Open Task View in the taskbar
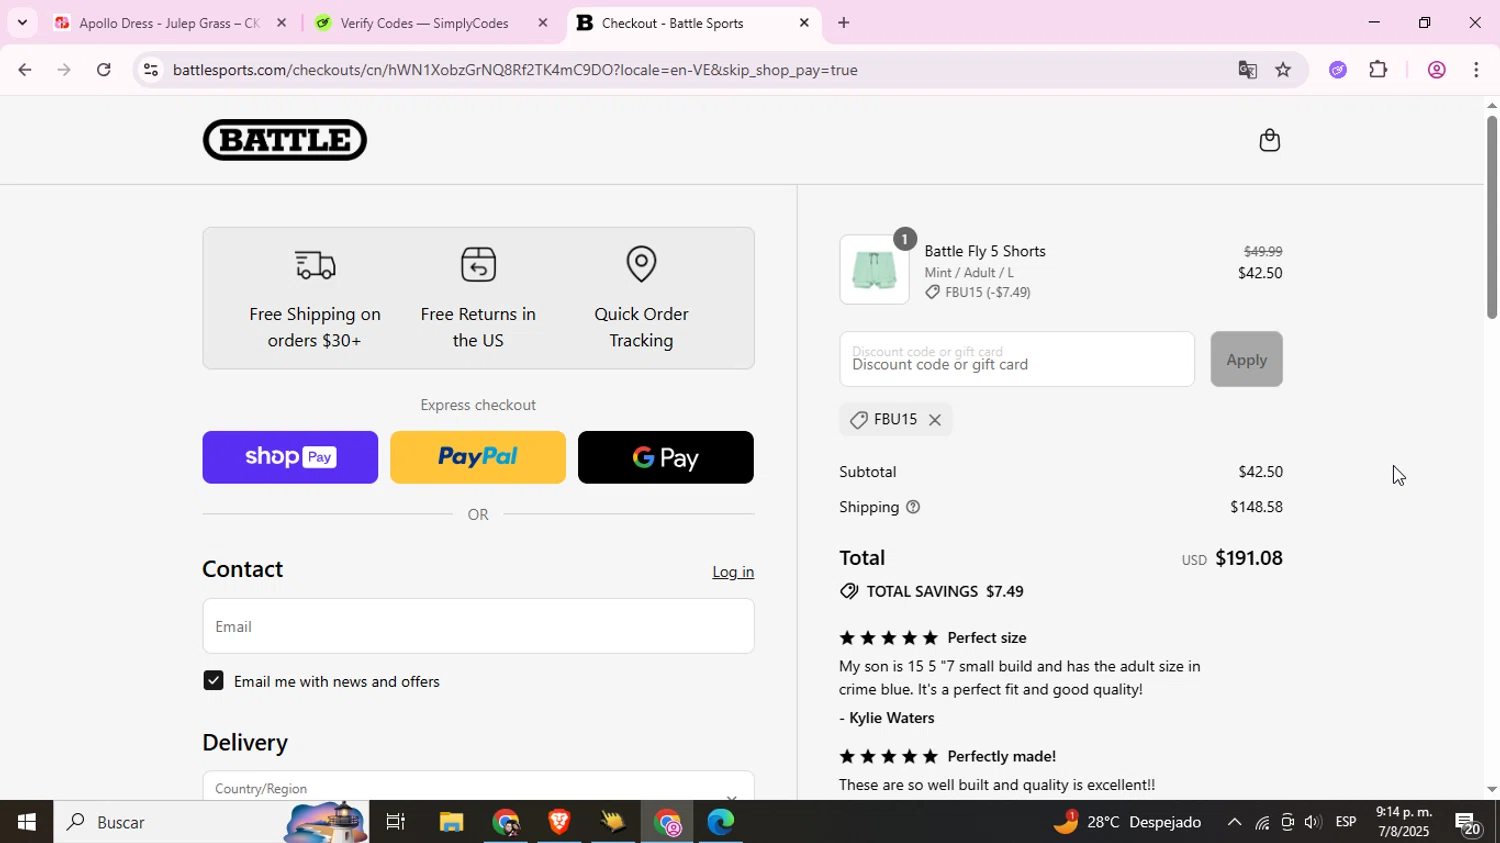Viewport: 1500px width, 843px height. [x=396, y=822]
